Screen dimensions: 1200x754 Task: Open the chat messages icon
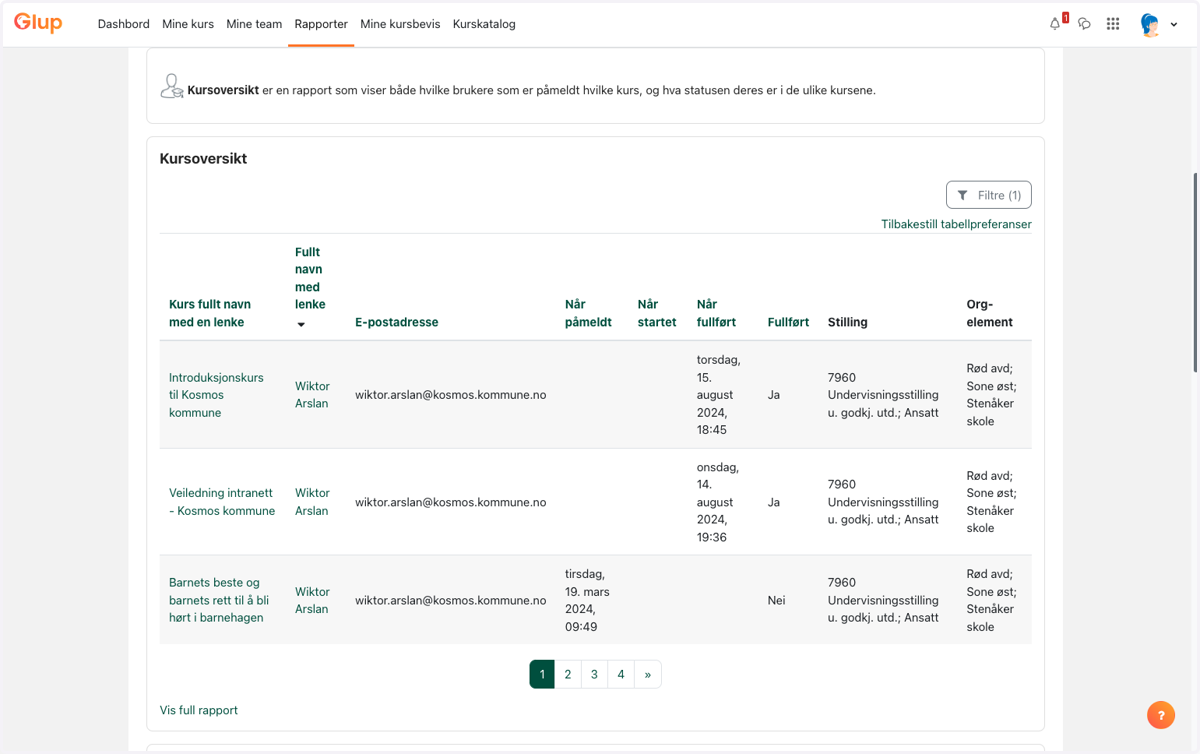[1084, 24]
